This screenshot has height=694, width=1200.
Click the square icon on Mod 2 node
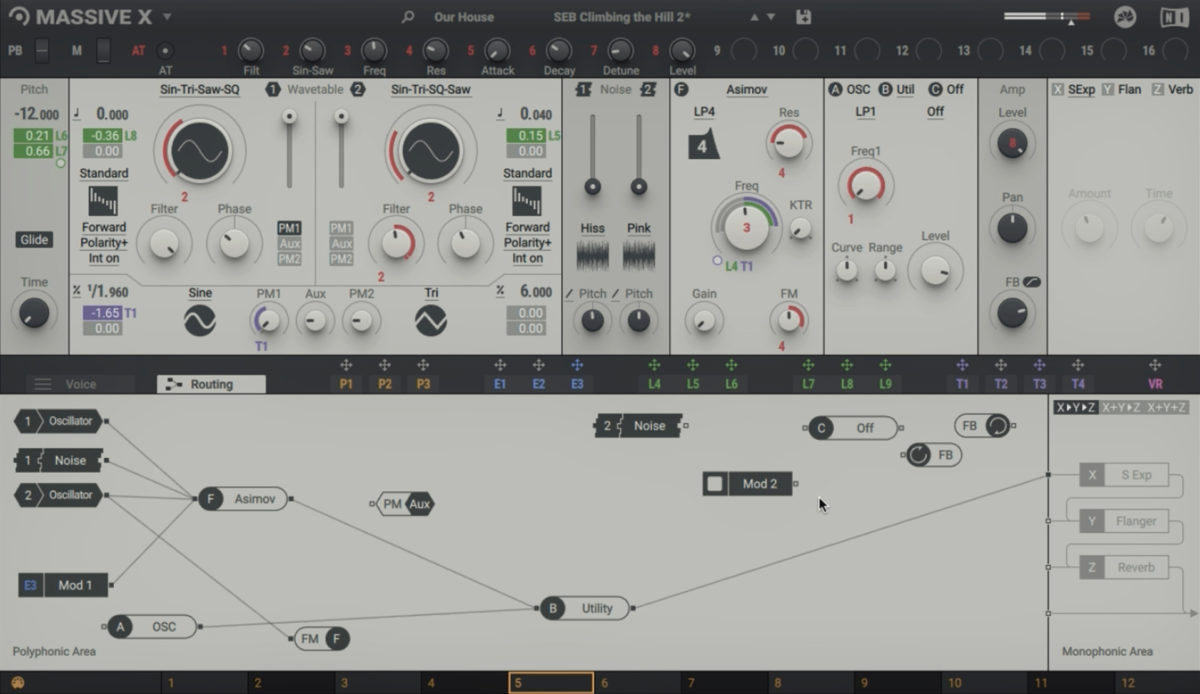pos(715,484)
